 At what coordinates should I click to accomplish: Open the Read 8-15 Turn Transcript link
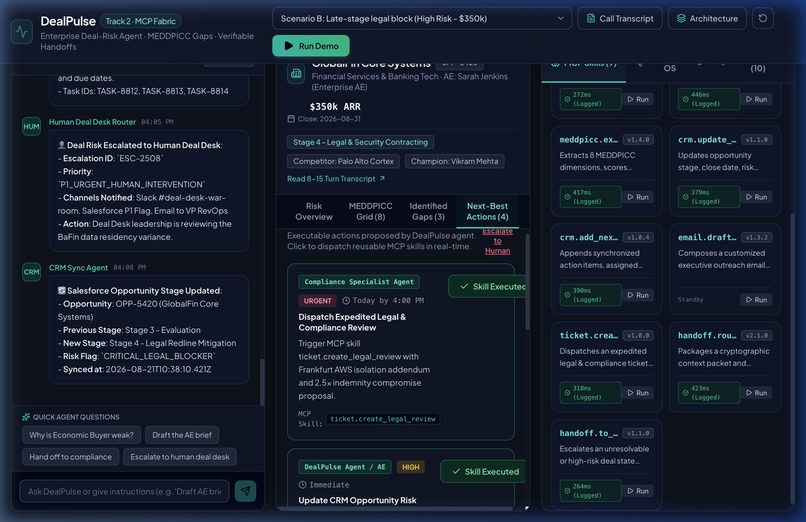click(336, 179)
